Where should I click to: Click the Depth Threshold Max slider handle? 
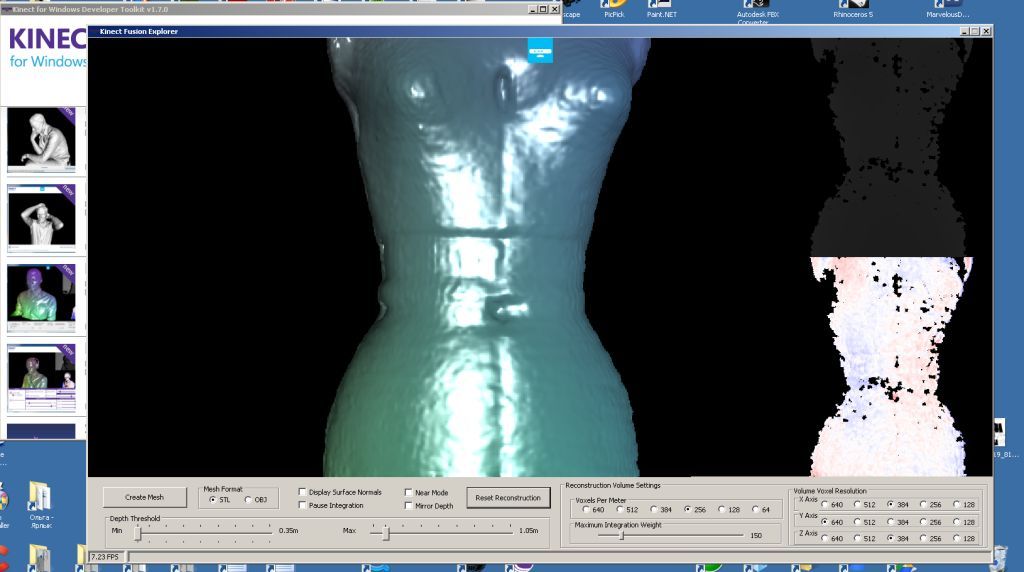386,533
